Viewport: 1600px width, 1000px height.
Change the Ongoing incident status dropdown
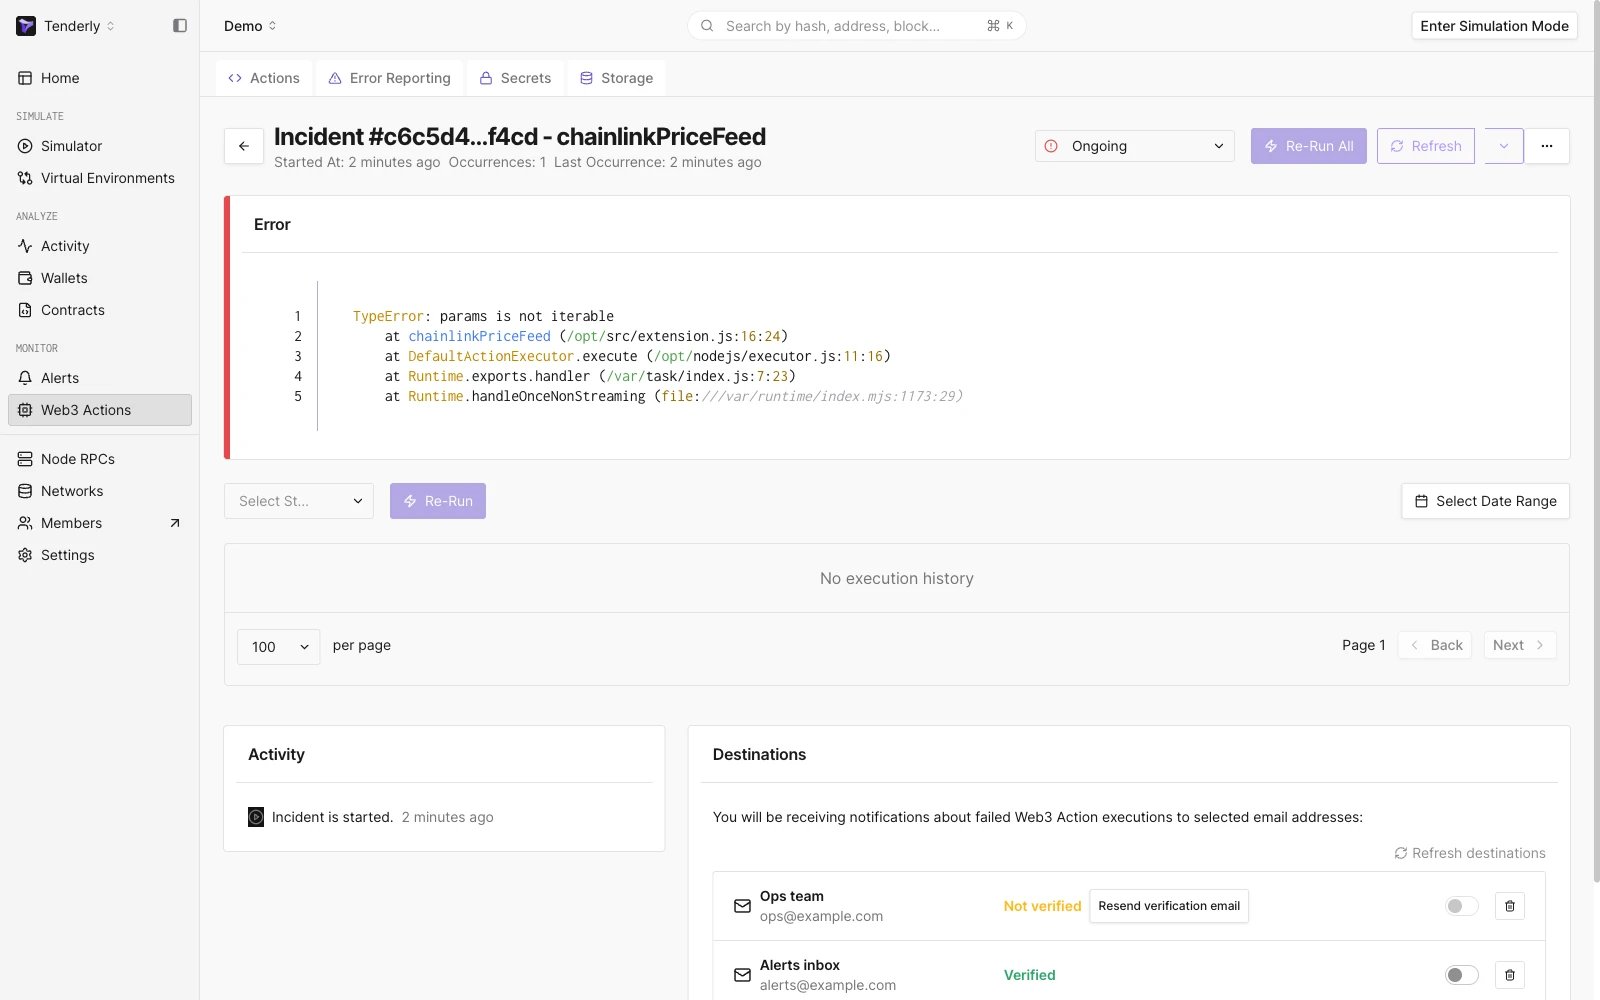(1135, 146)
